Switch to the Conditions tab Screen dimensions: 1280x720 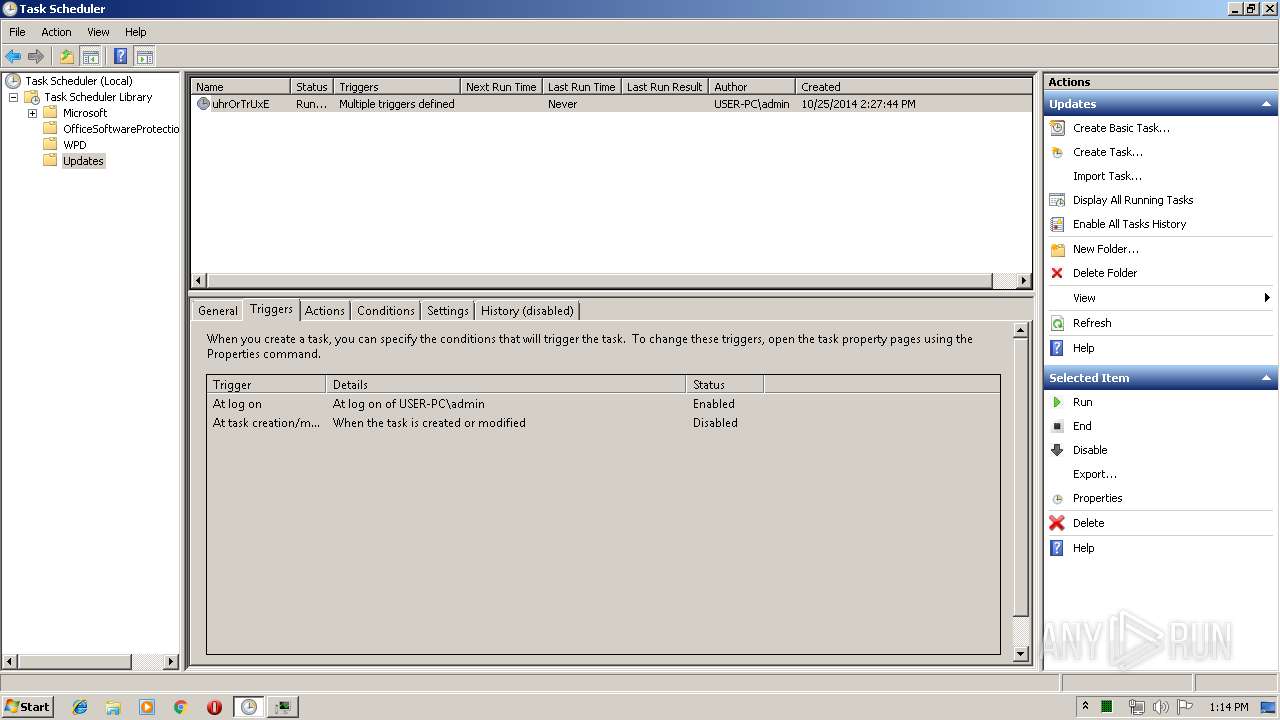386,311
